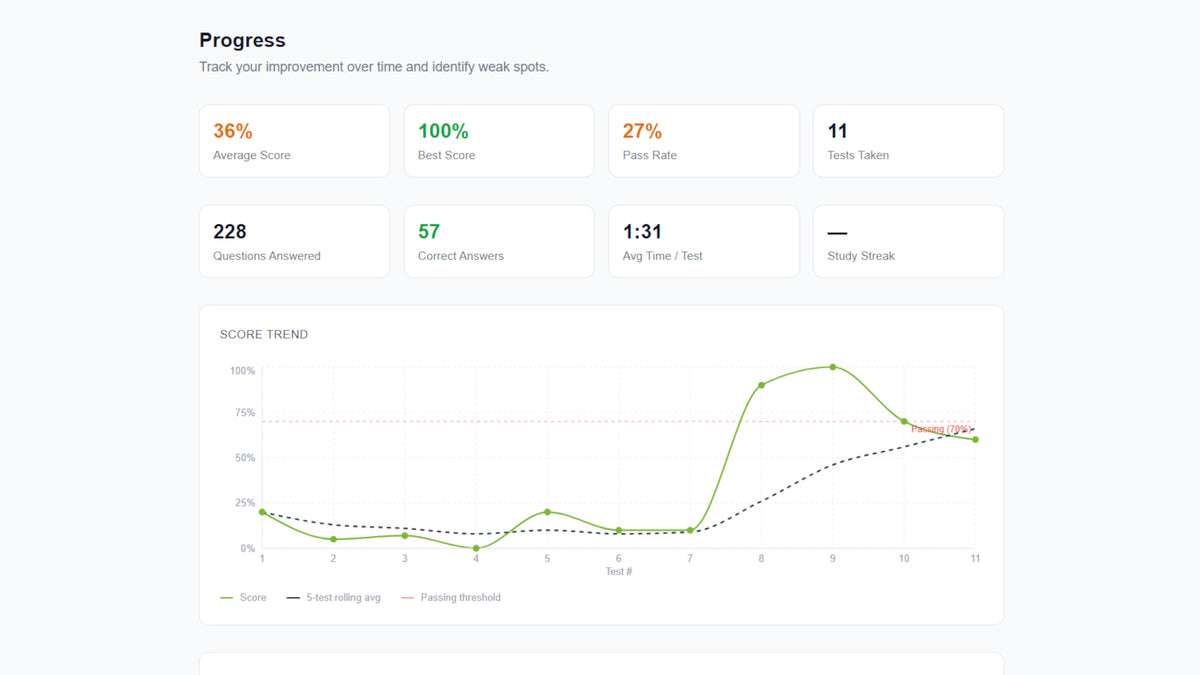Image resolution: width=1200 pixels, height=675 pixels.
Task: Select the Best Score 100% card
Action: pyautogui.click(x=499, y=141)
